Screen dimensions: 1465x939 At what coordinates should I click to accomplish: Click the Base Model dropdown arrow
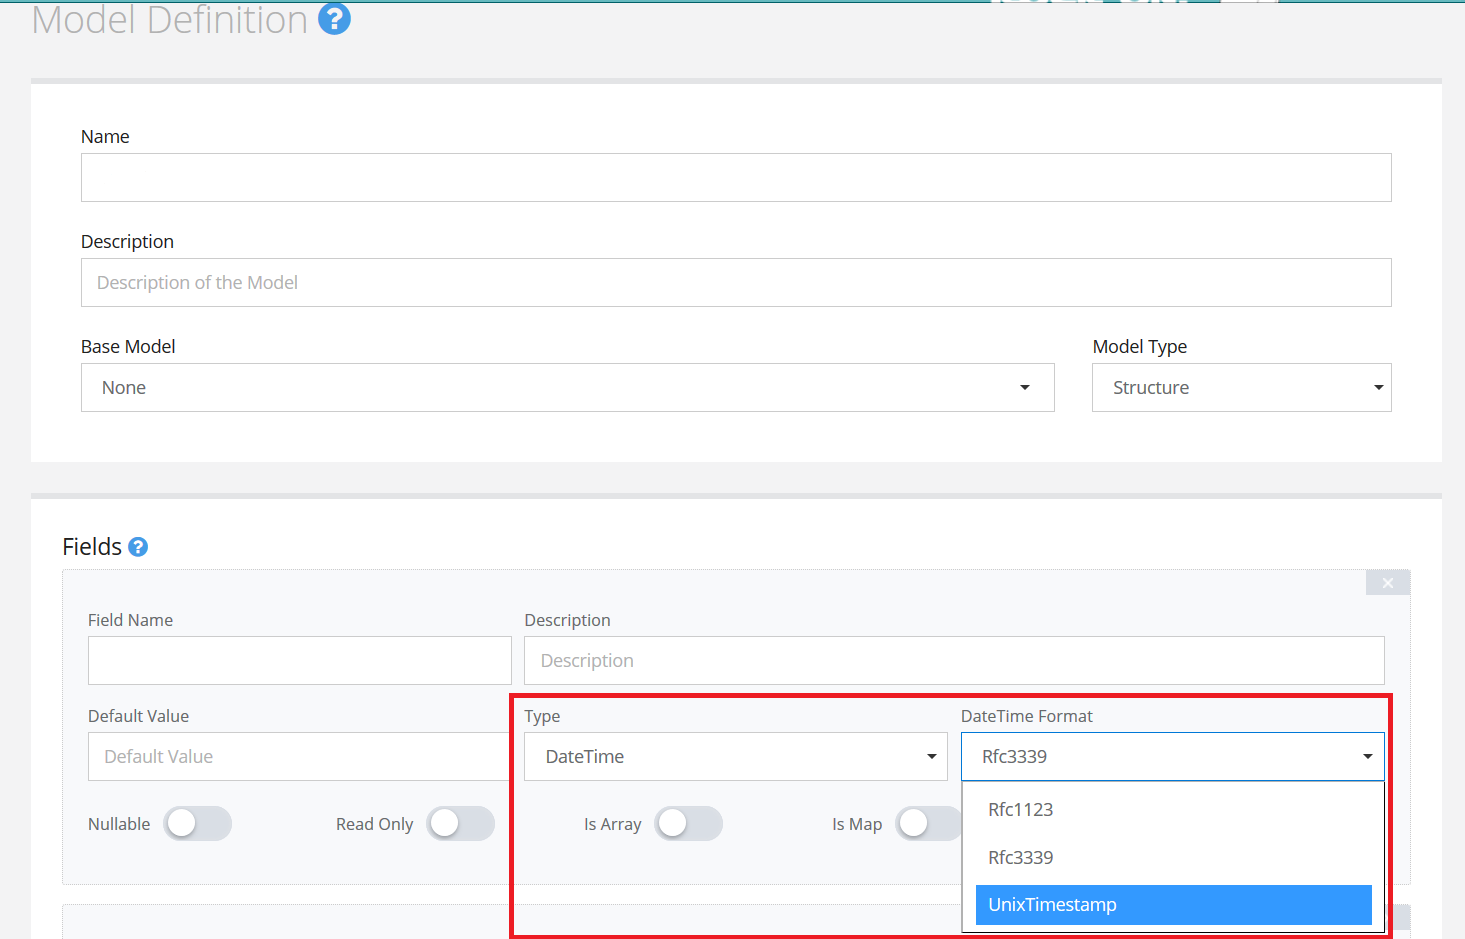(x=1024, y=387)
